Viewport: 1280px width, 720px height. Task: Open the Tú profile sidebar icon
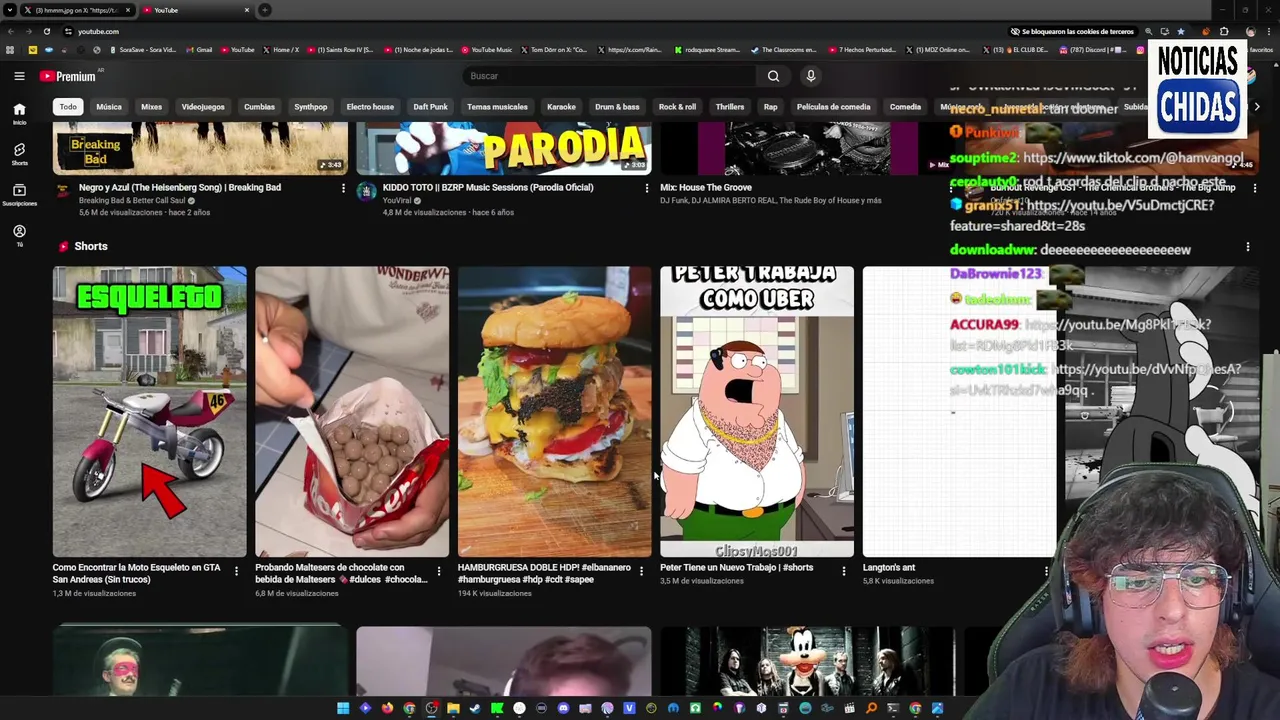coord(19,235)
